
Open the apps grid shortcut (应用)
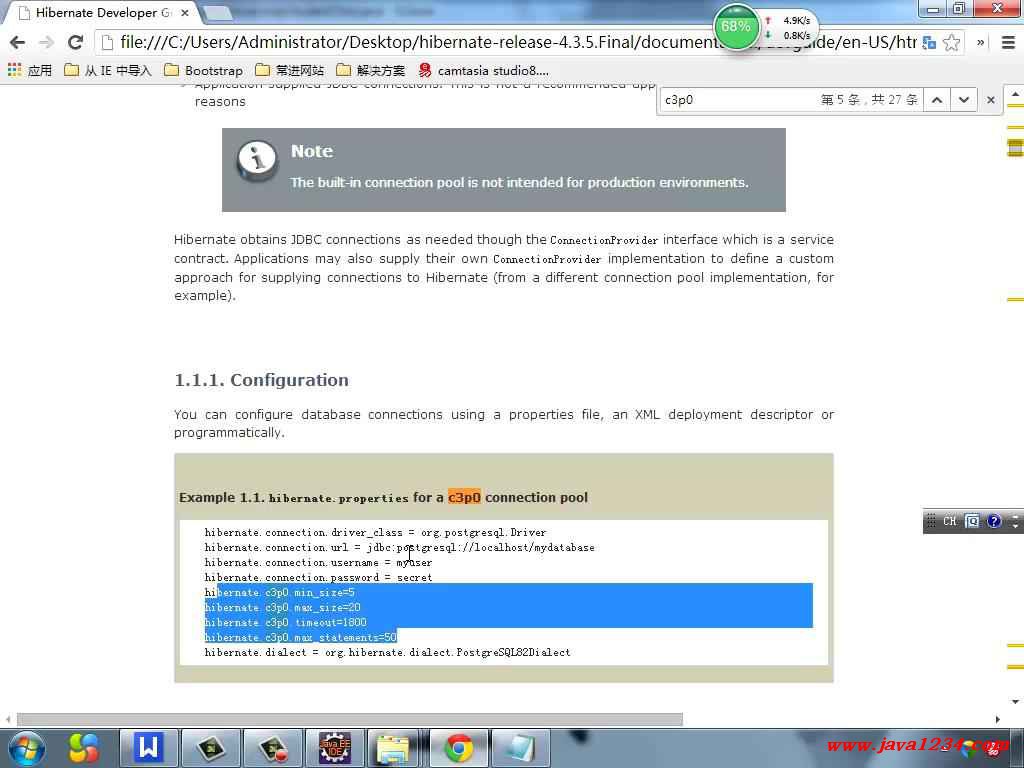29,70
